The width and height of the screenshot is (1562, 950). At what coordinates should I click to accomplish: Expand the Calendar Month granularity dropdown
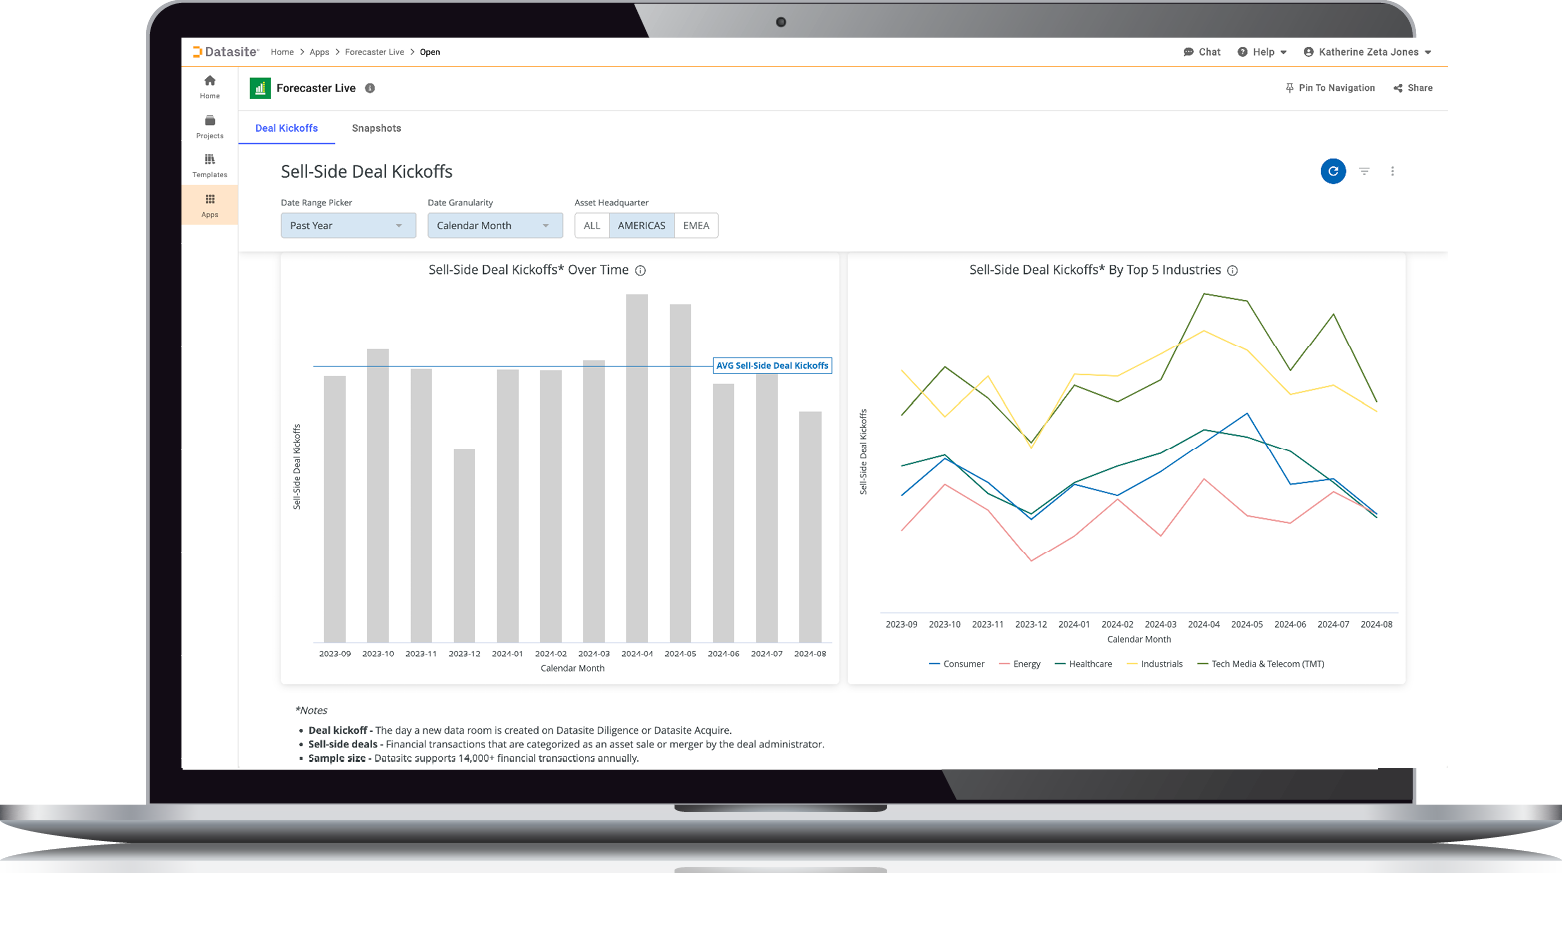pos(494,226)
